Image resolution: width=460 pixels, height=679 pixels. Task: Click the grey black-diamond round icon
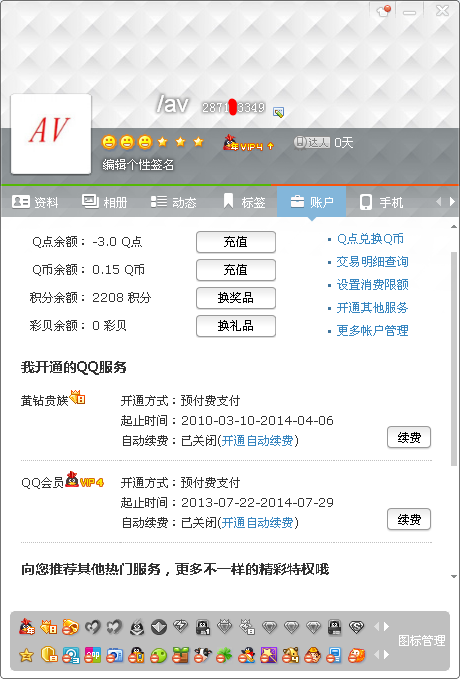(159, 627)
